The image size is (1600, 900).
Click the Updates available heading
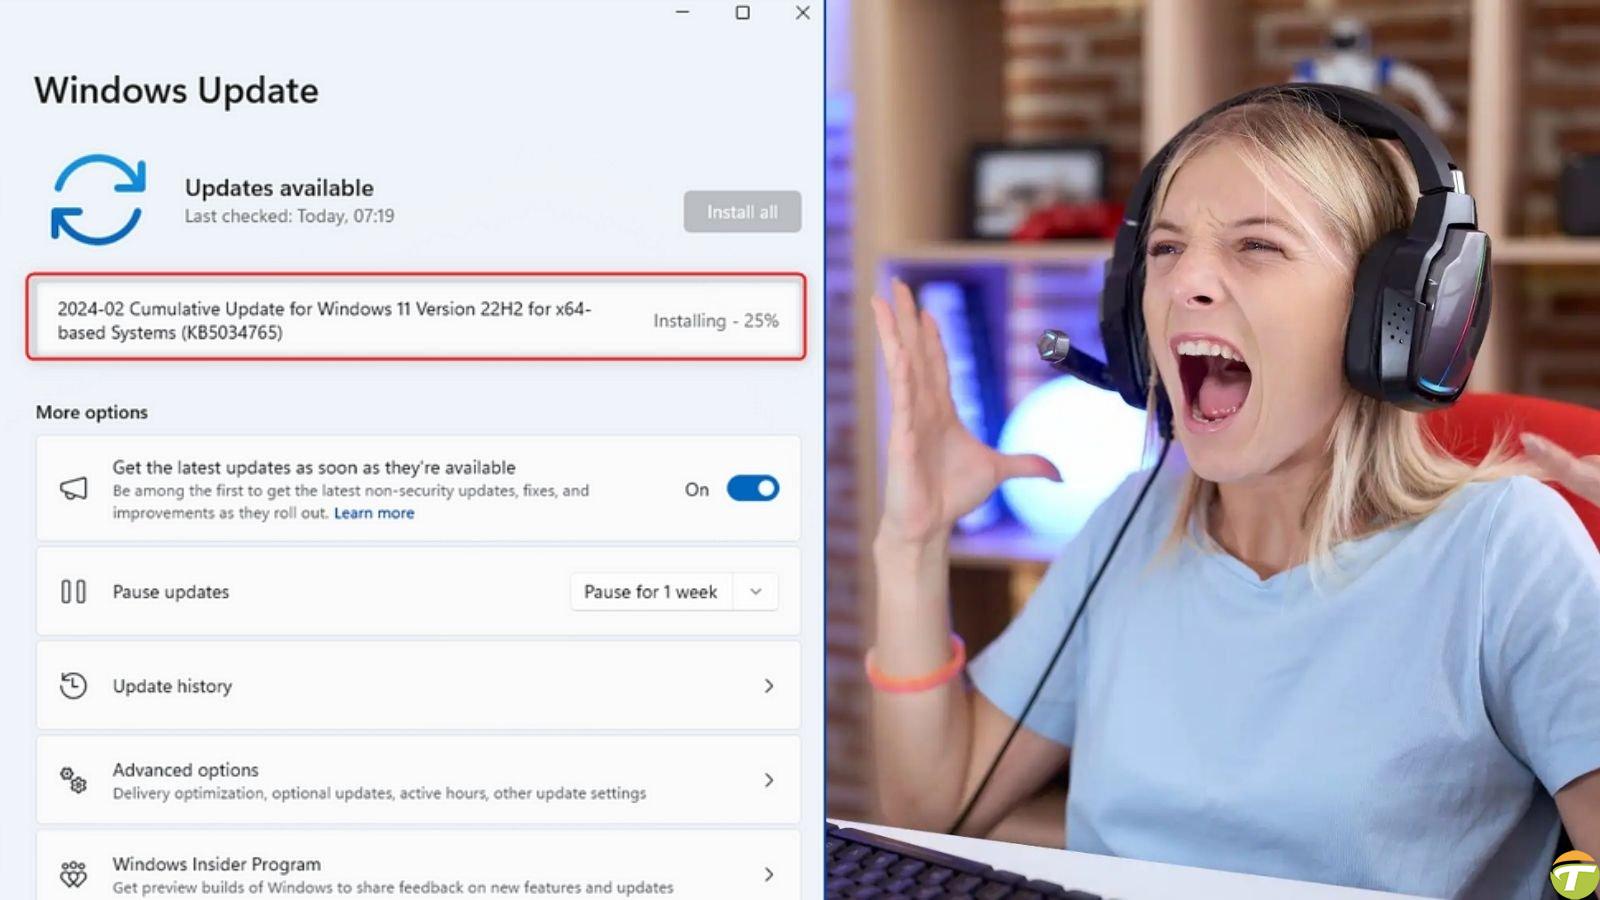(279, 188)
